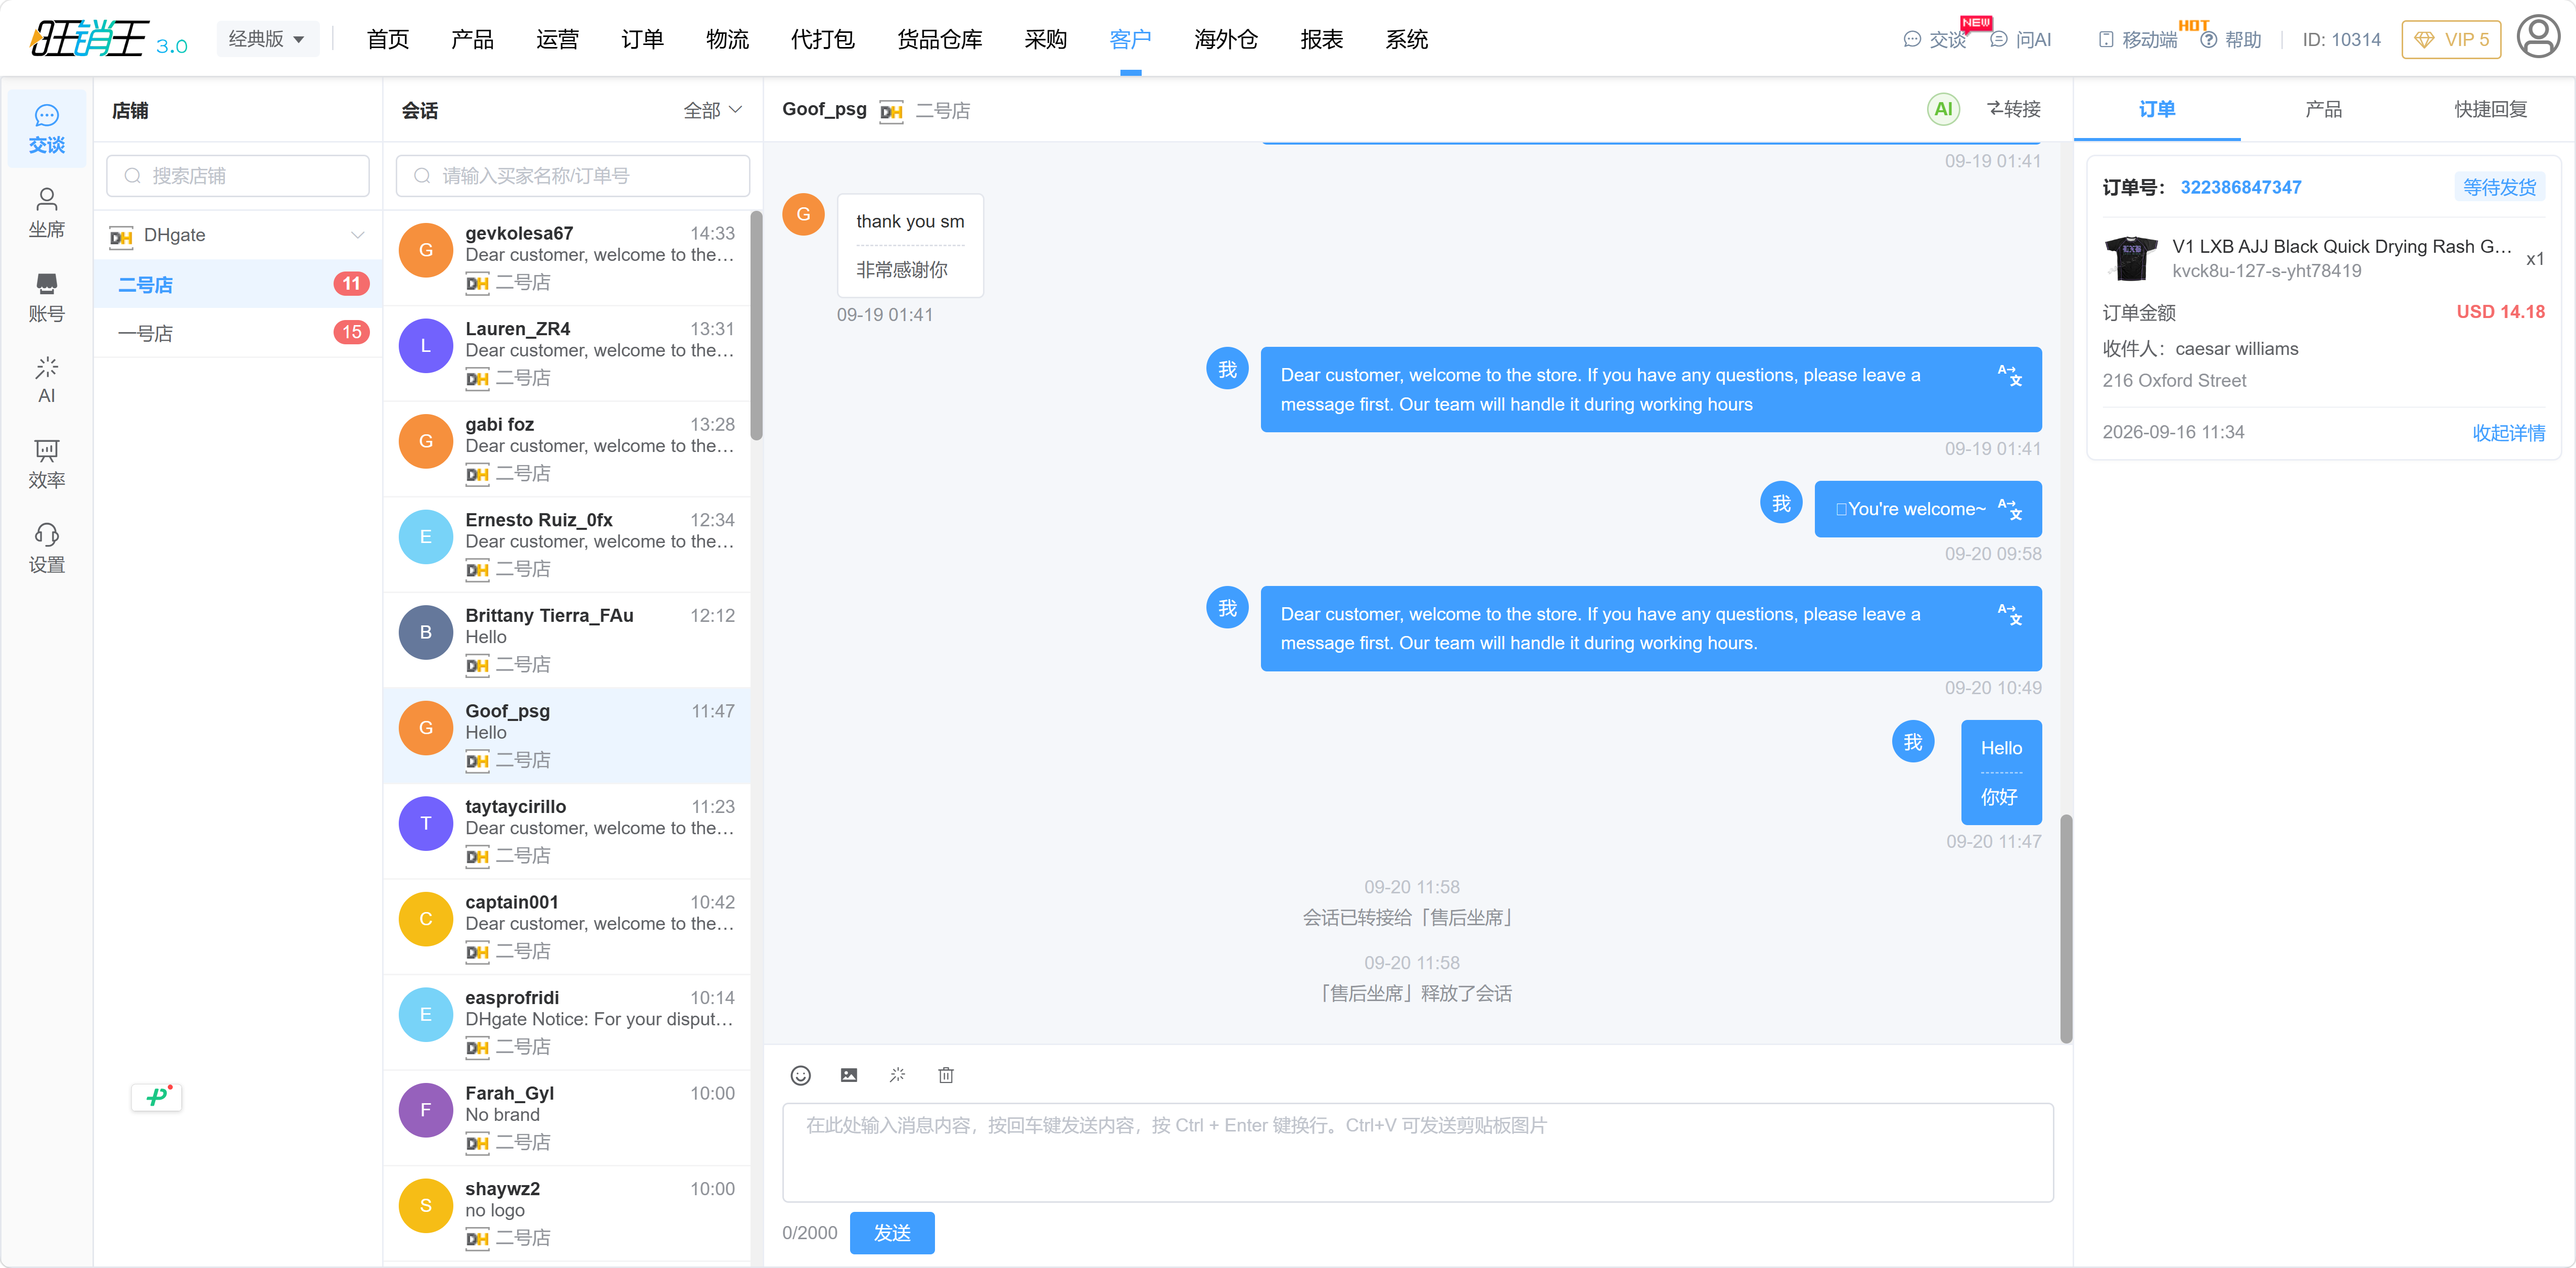Click the 发送 send button
The height and width of the screenshot is (1268, 2576).
pos(892,1232)
